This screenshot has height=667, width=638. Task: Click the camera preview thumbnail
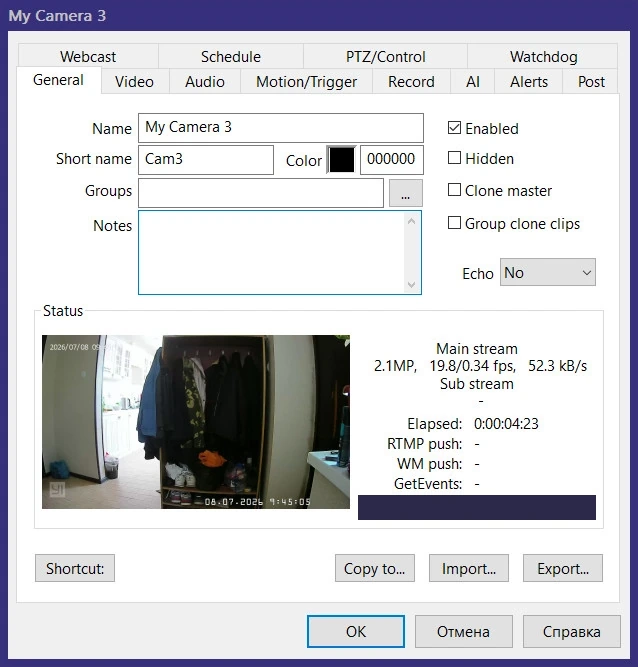(196, 422)
